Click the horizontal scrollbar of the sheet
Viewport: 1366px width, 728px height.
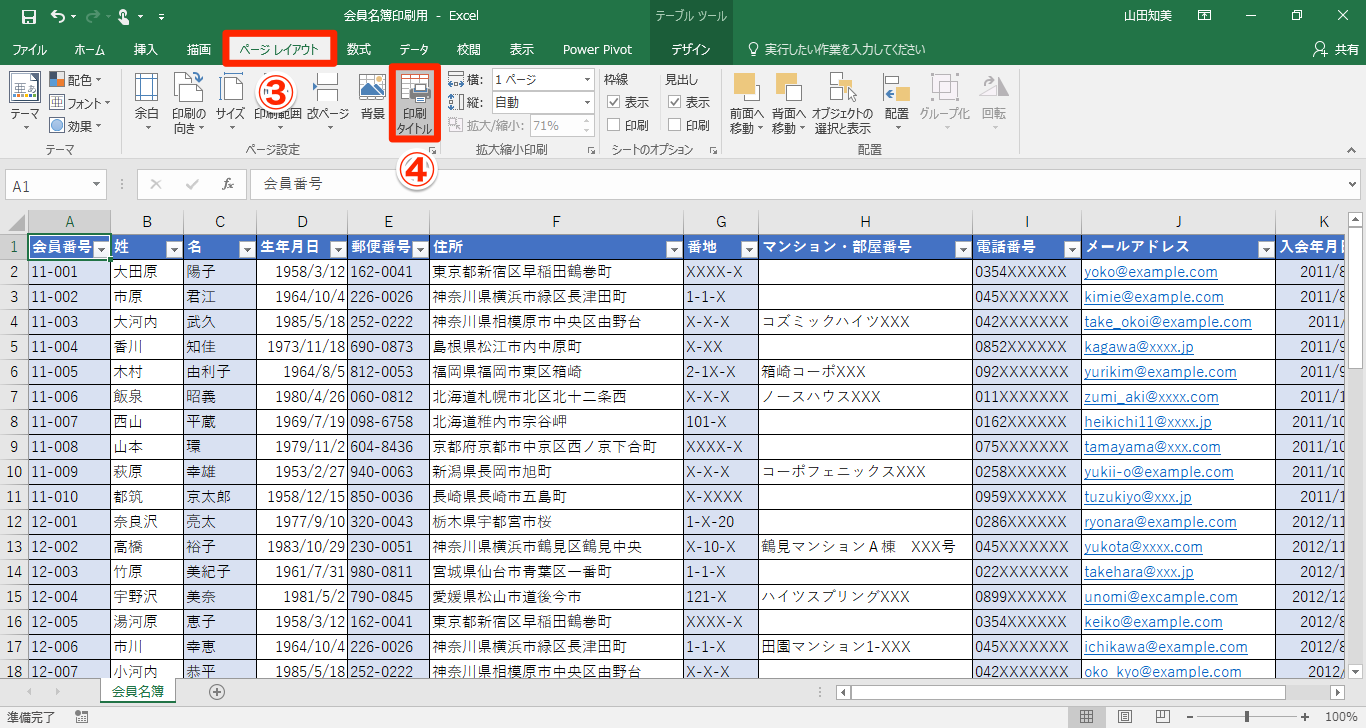tap(1068, 692)
